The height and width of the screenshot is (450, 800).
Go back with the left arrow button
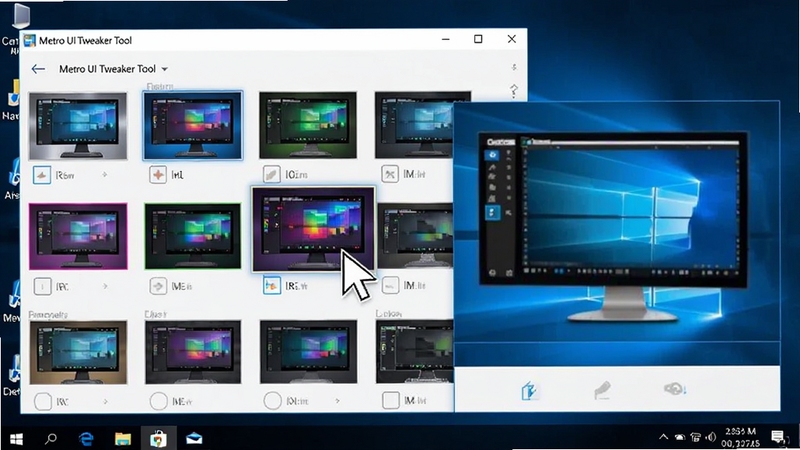point(38,69)
